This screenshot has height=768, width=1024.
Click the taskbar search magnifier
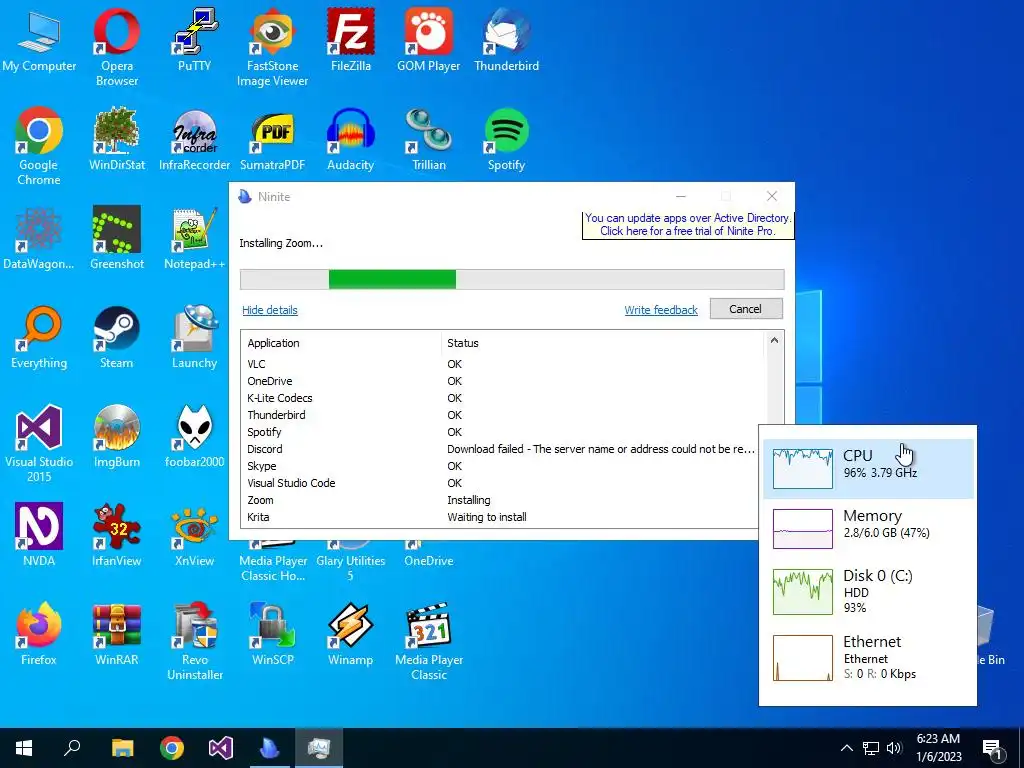click(72, 748)
